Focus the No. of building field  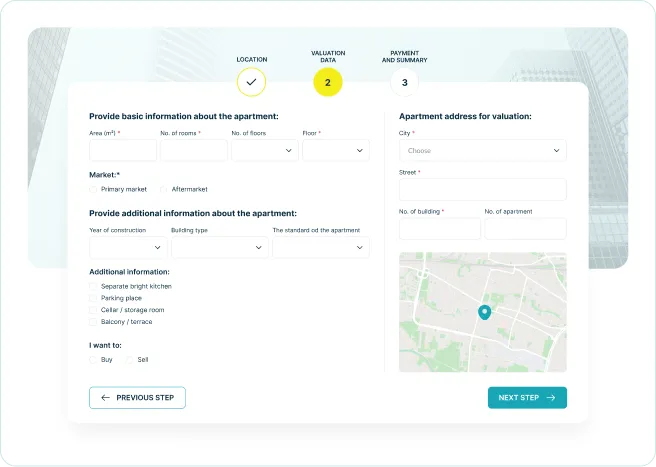coord(440,228)
